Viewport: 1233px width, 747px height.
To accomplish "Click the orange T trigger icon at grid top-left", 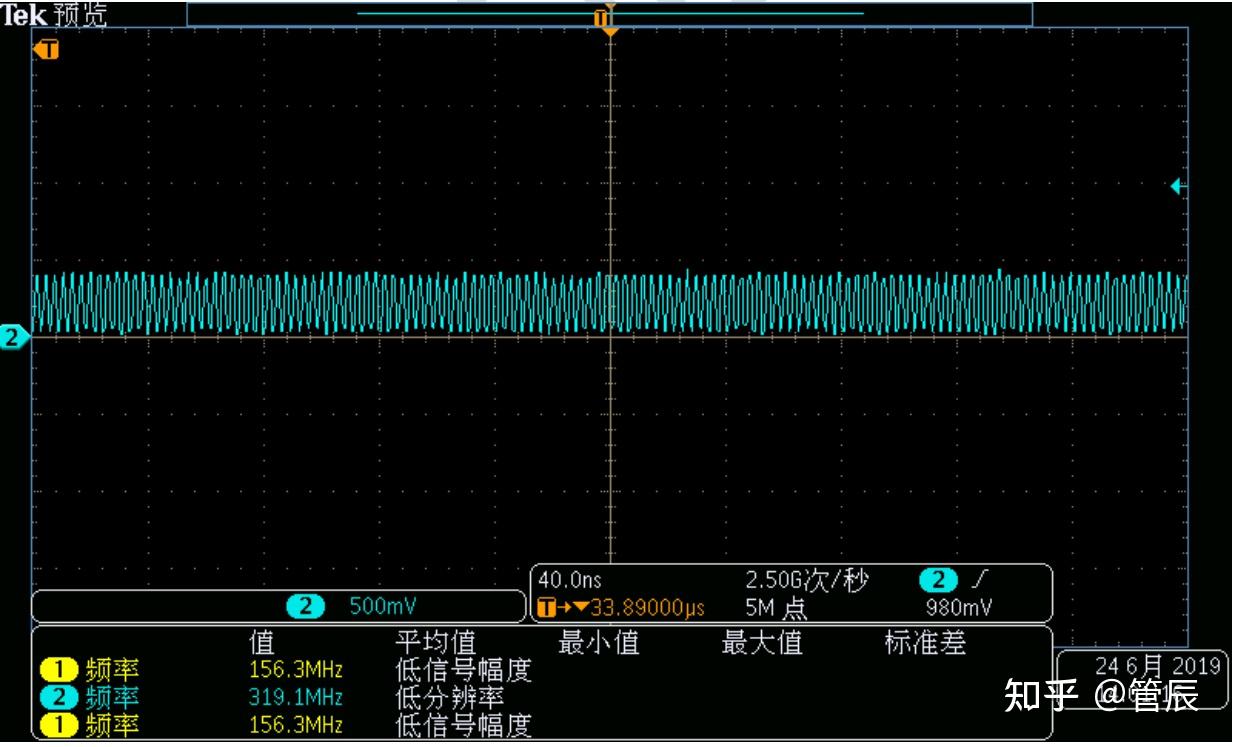I will coord(47,49).
